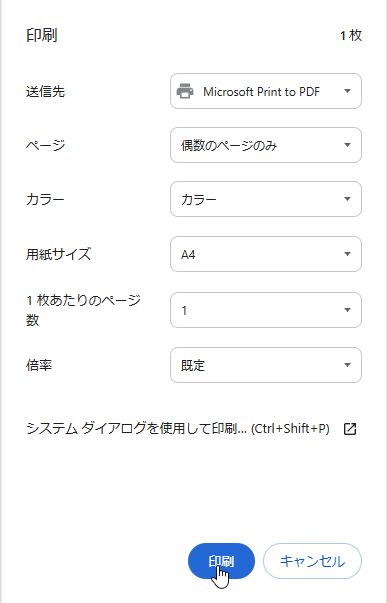Click the blue 印刷 button
Viewport: 387px width, 603px height.
tap(221, 561)
